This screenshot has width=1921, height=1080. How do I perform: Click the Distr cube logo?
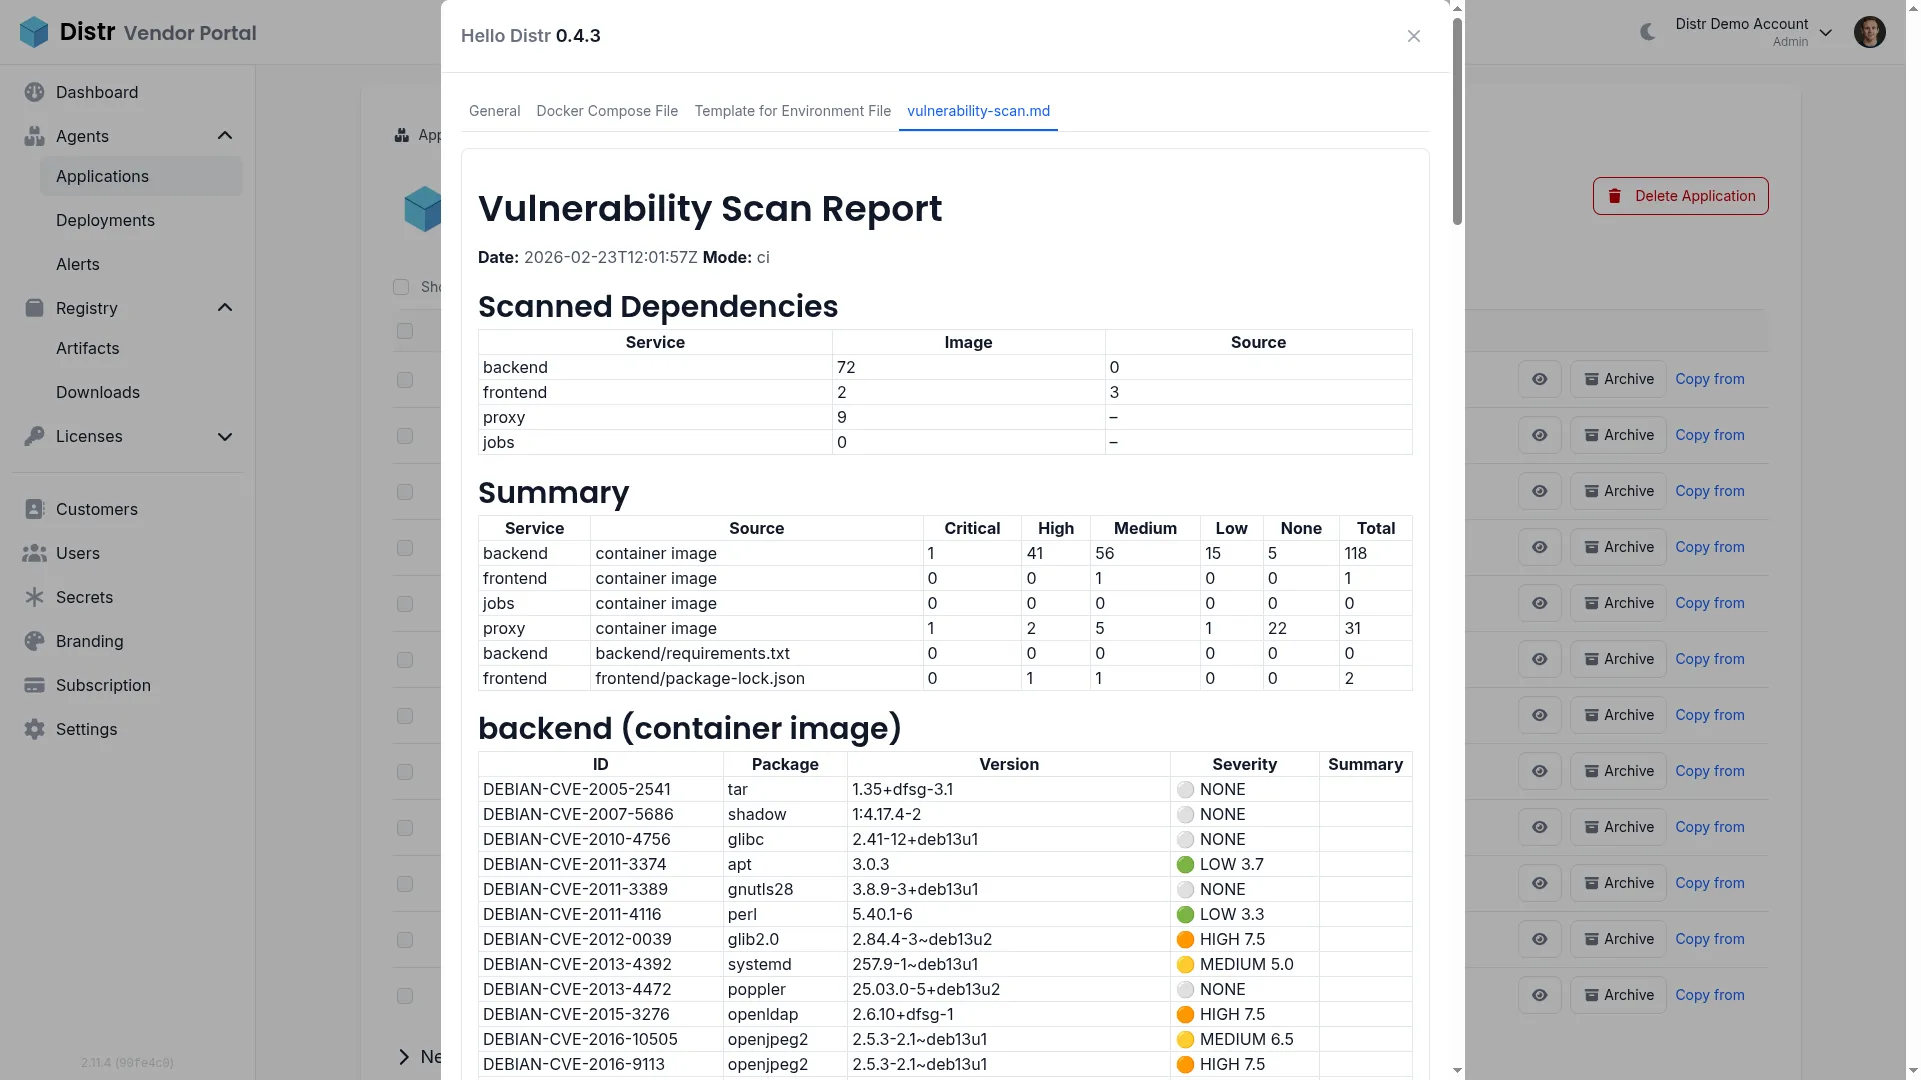33,31
